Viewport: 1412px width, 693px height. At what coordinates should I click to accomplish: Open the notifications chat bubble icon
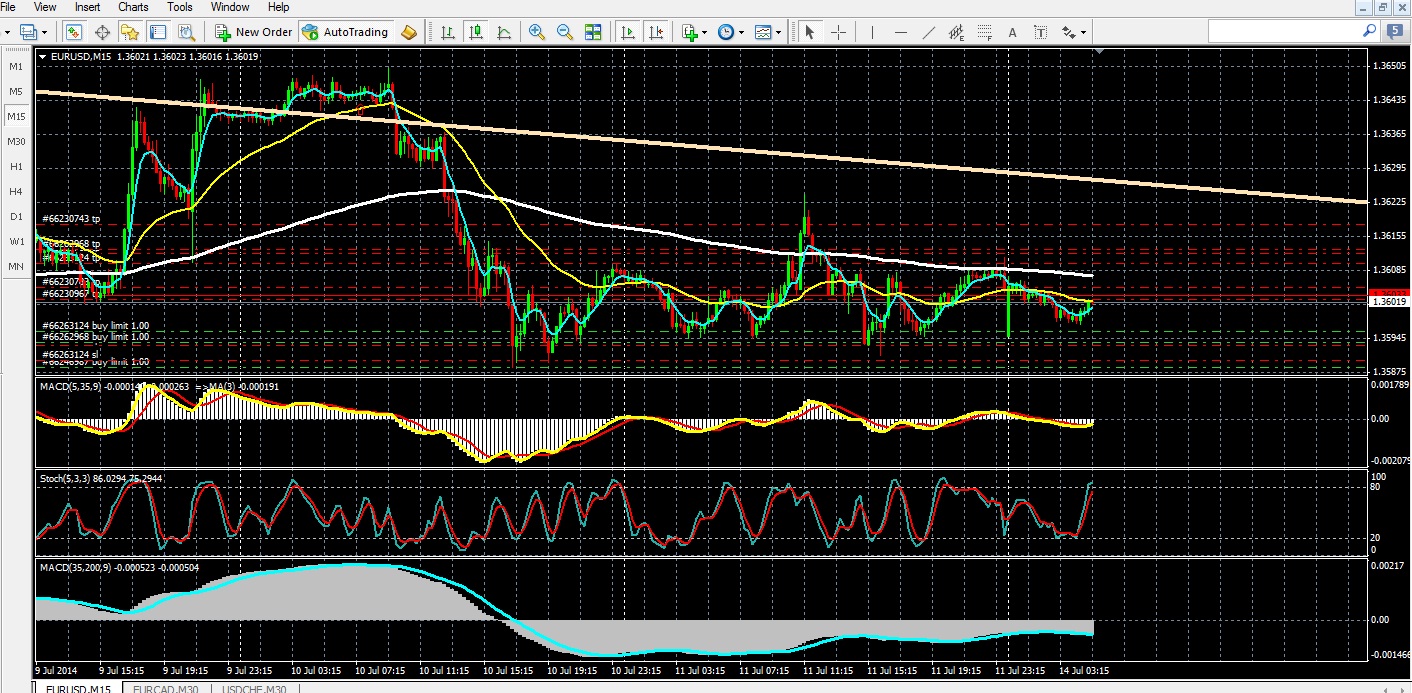[x=1395, y=31]
